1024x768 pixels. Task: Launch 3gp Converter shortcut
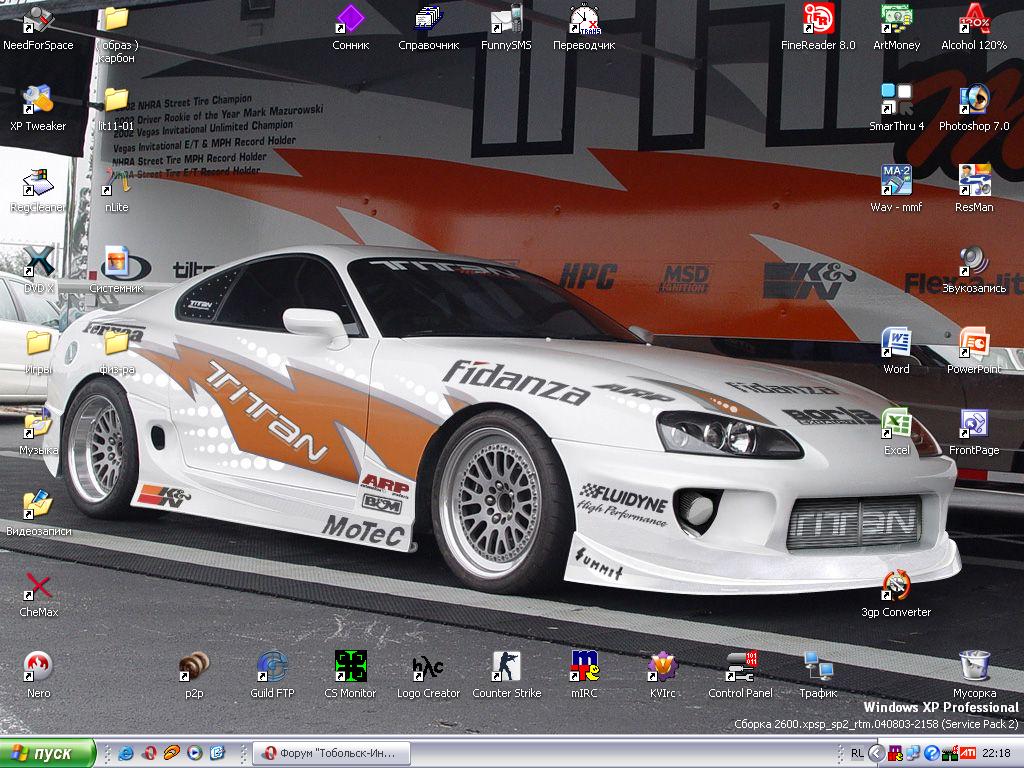(x=896, y=595)
